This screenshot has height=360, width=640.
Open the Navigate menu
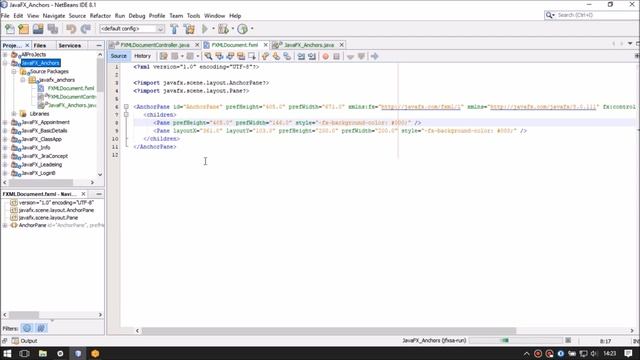tap(54, 16)
